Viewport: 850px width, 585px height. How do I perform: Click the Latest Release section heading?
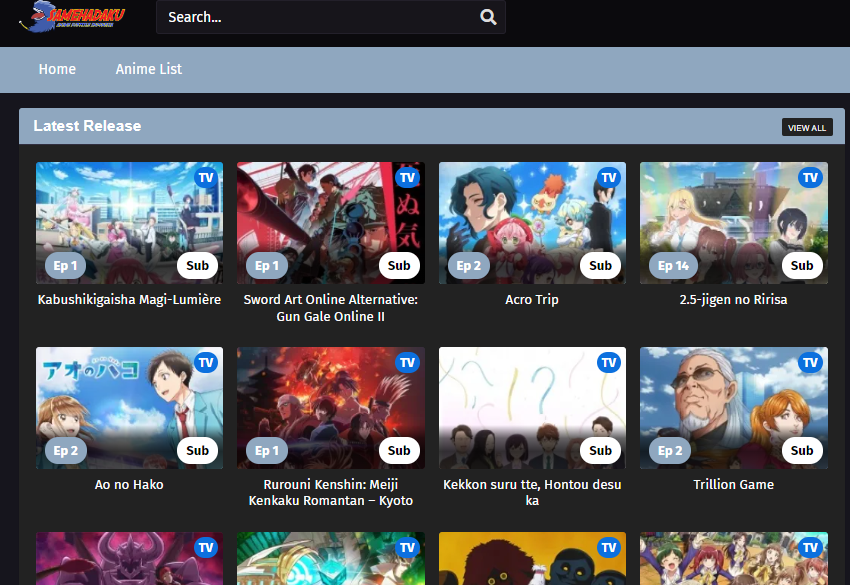pos(87,126)
